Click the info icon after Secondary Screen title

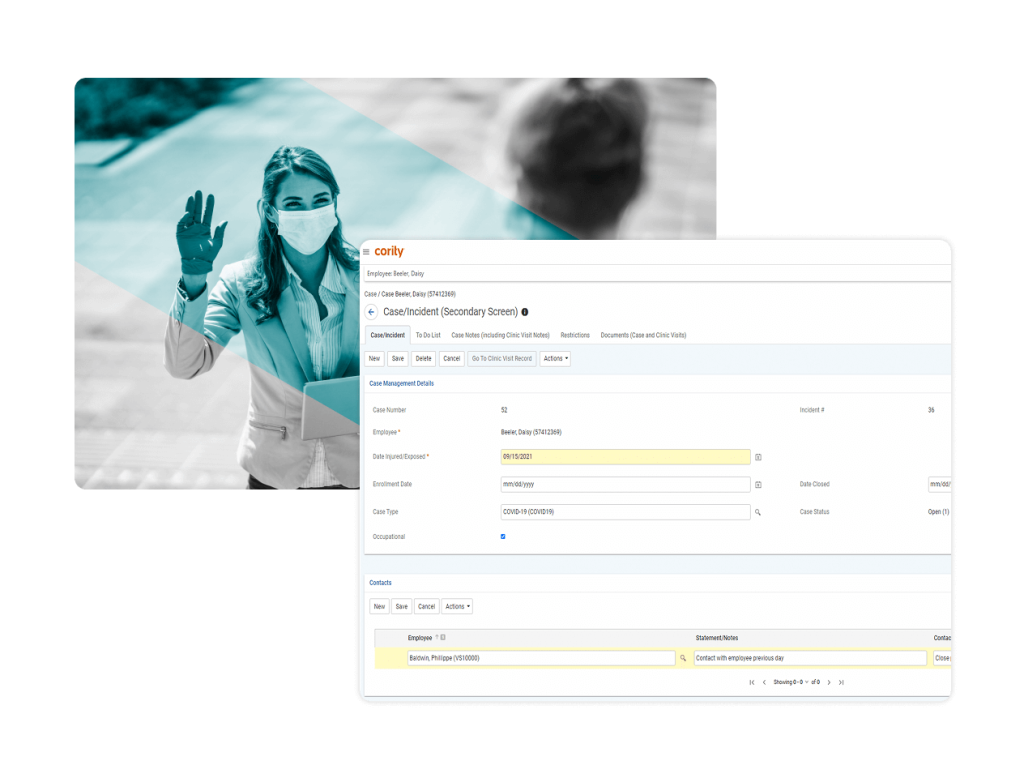[525, 312]
